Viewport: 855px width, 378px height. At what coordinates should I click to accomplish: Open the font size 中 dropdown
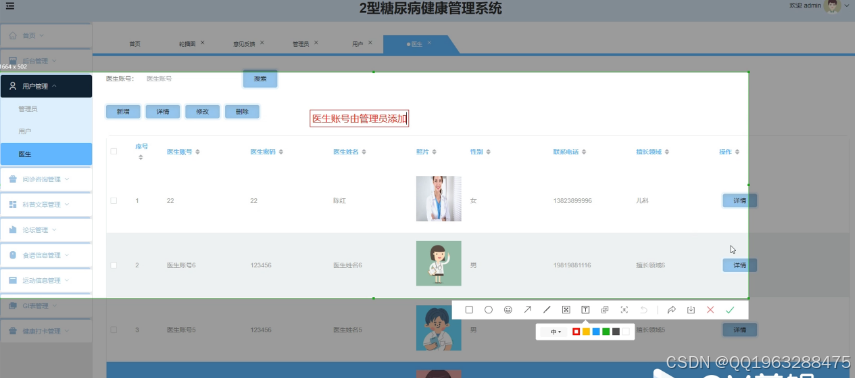(x=556, y=332)
